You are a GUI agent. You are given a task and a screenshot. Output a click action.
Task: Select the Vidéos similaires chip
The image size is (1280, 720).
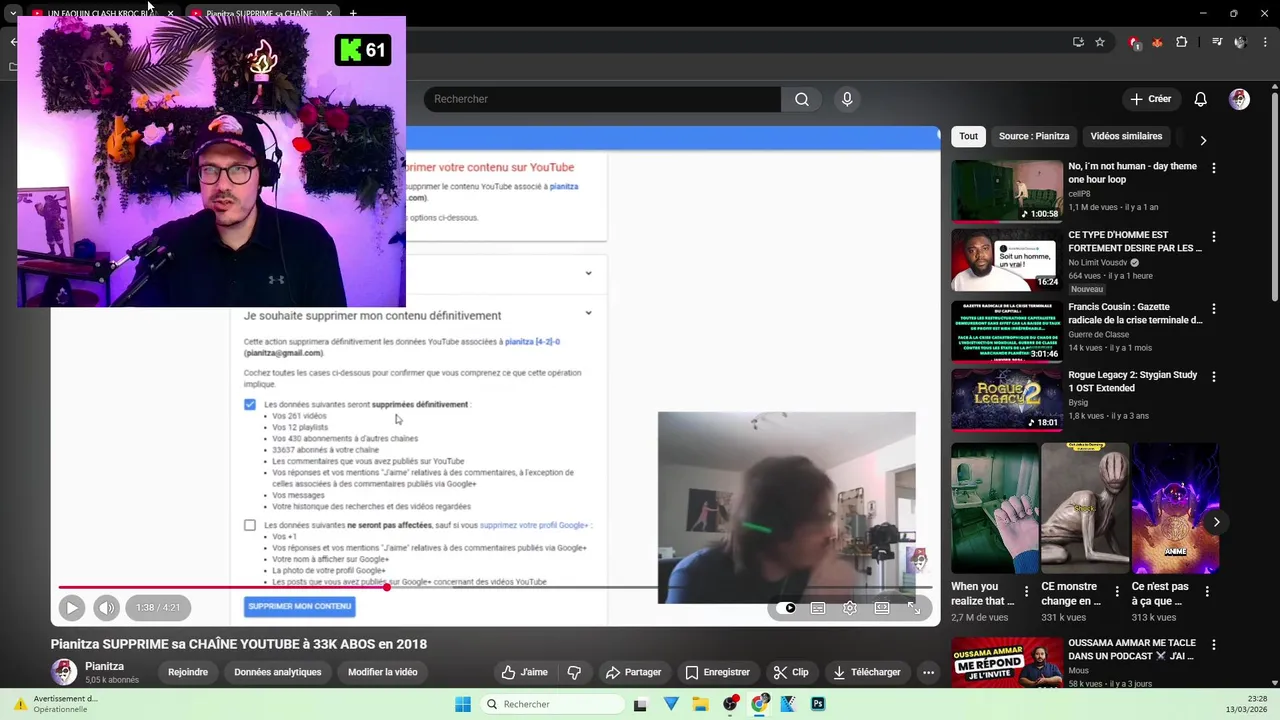(x=1126, y=136)
